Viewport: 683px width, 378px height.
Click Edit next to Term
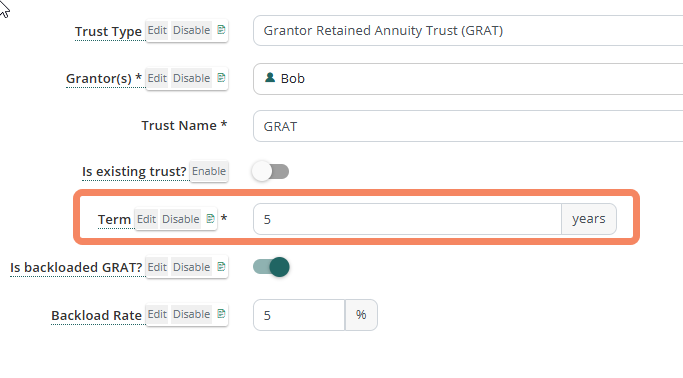[x=146, y=219]
